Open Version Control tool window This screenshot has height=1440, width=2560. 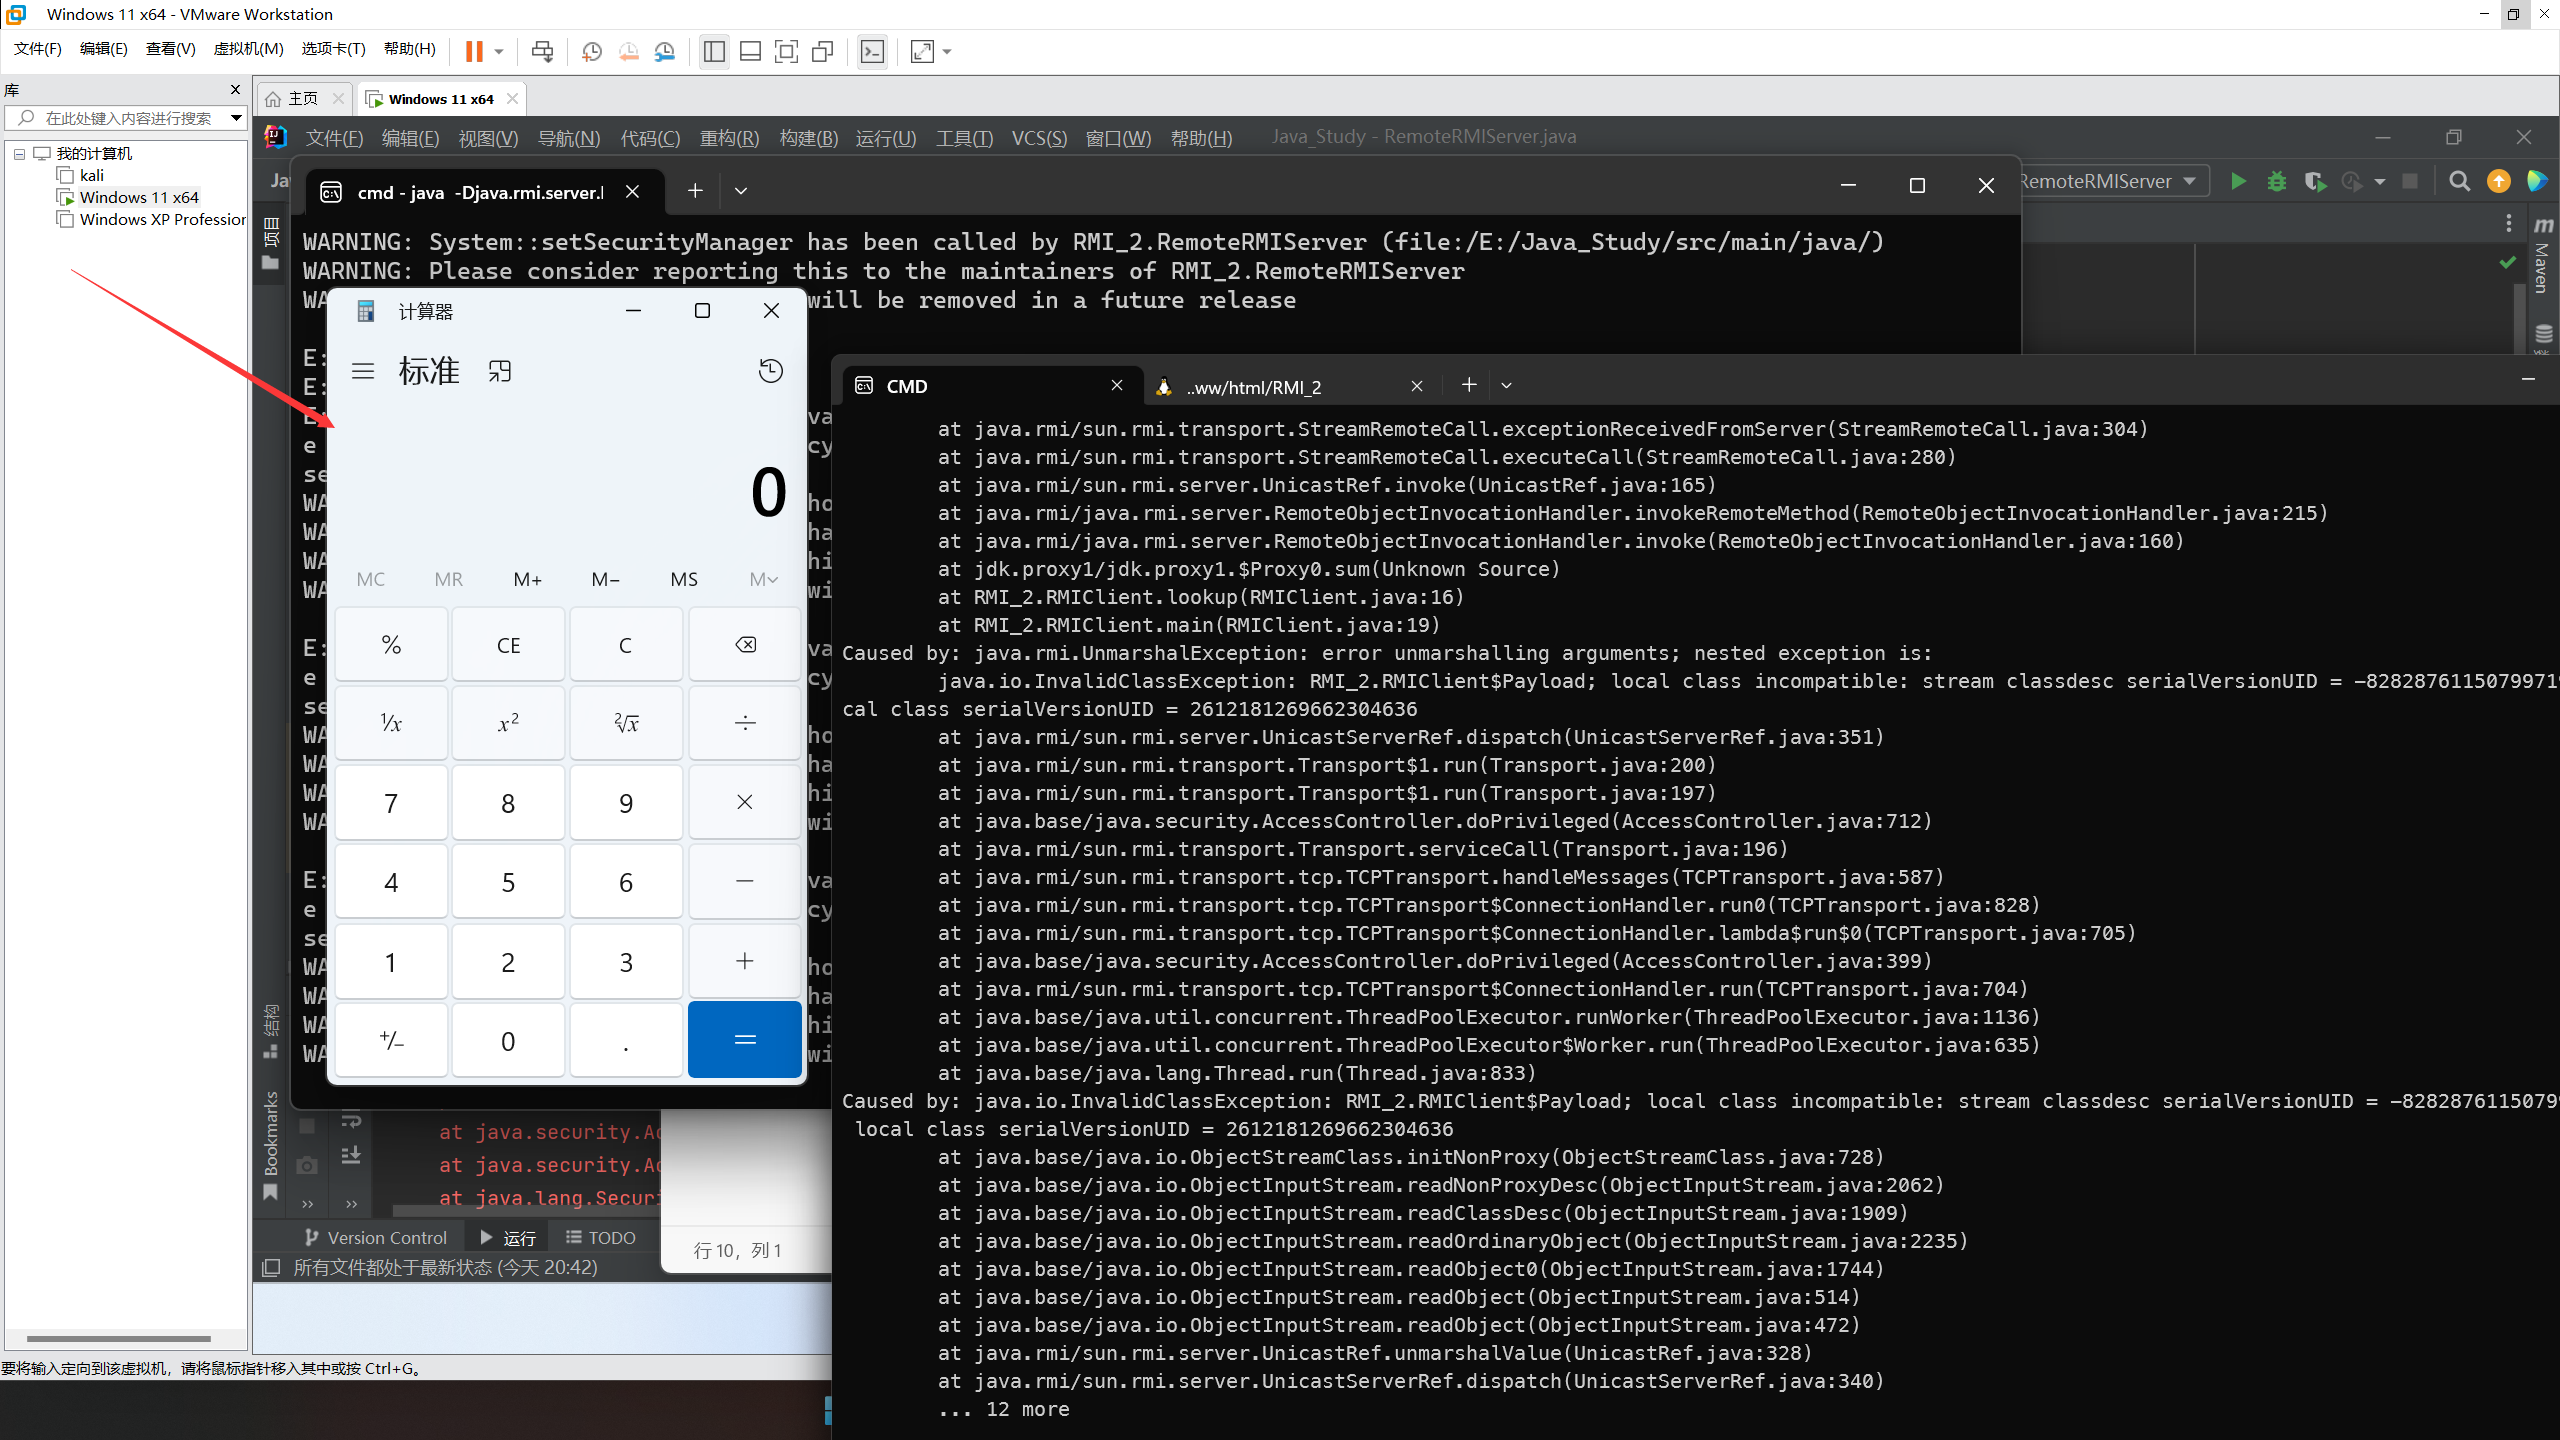tap(376, 1238)
